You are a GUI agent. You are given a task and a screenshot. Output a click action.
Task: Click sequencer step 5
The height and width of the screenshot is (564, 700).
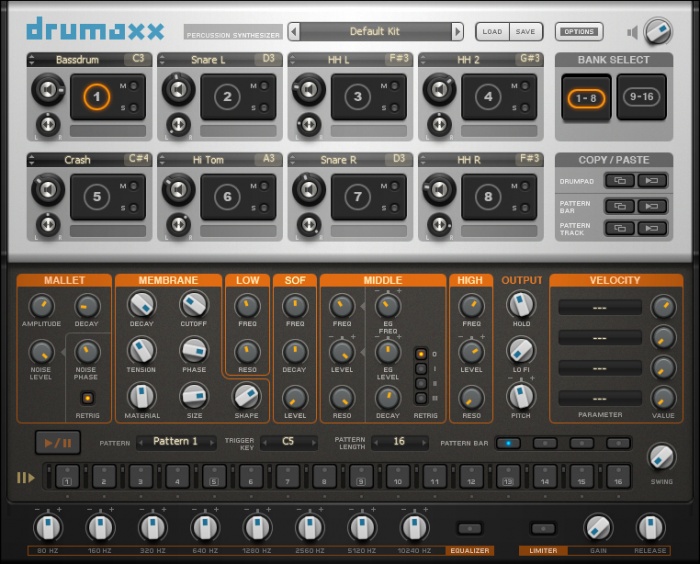click(214, 476)
